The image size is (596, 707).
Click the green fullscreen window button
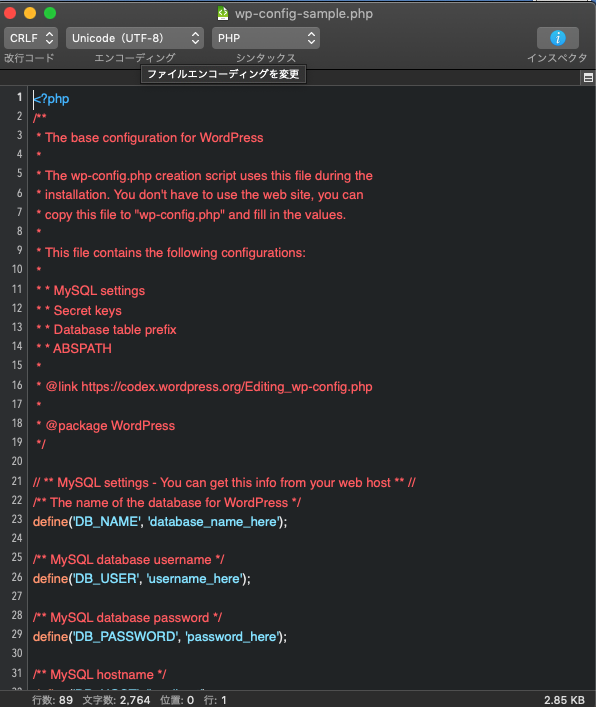tap(50, 13)
